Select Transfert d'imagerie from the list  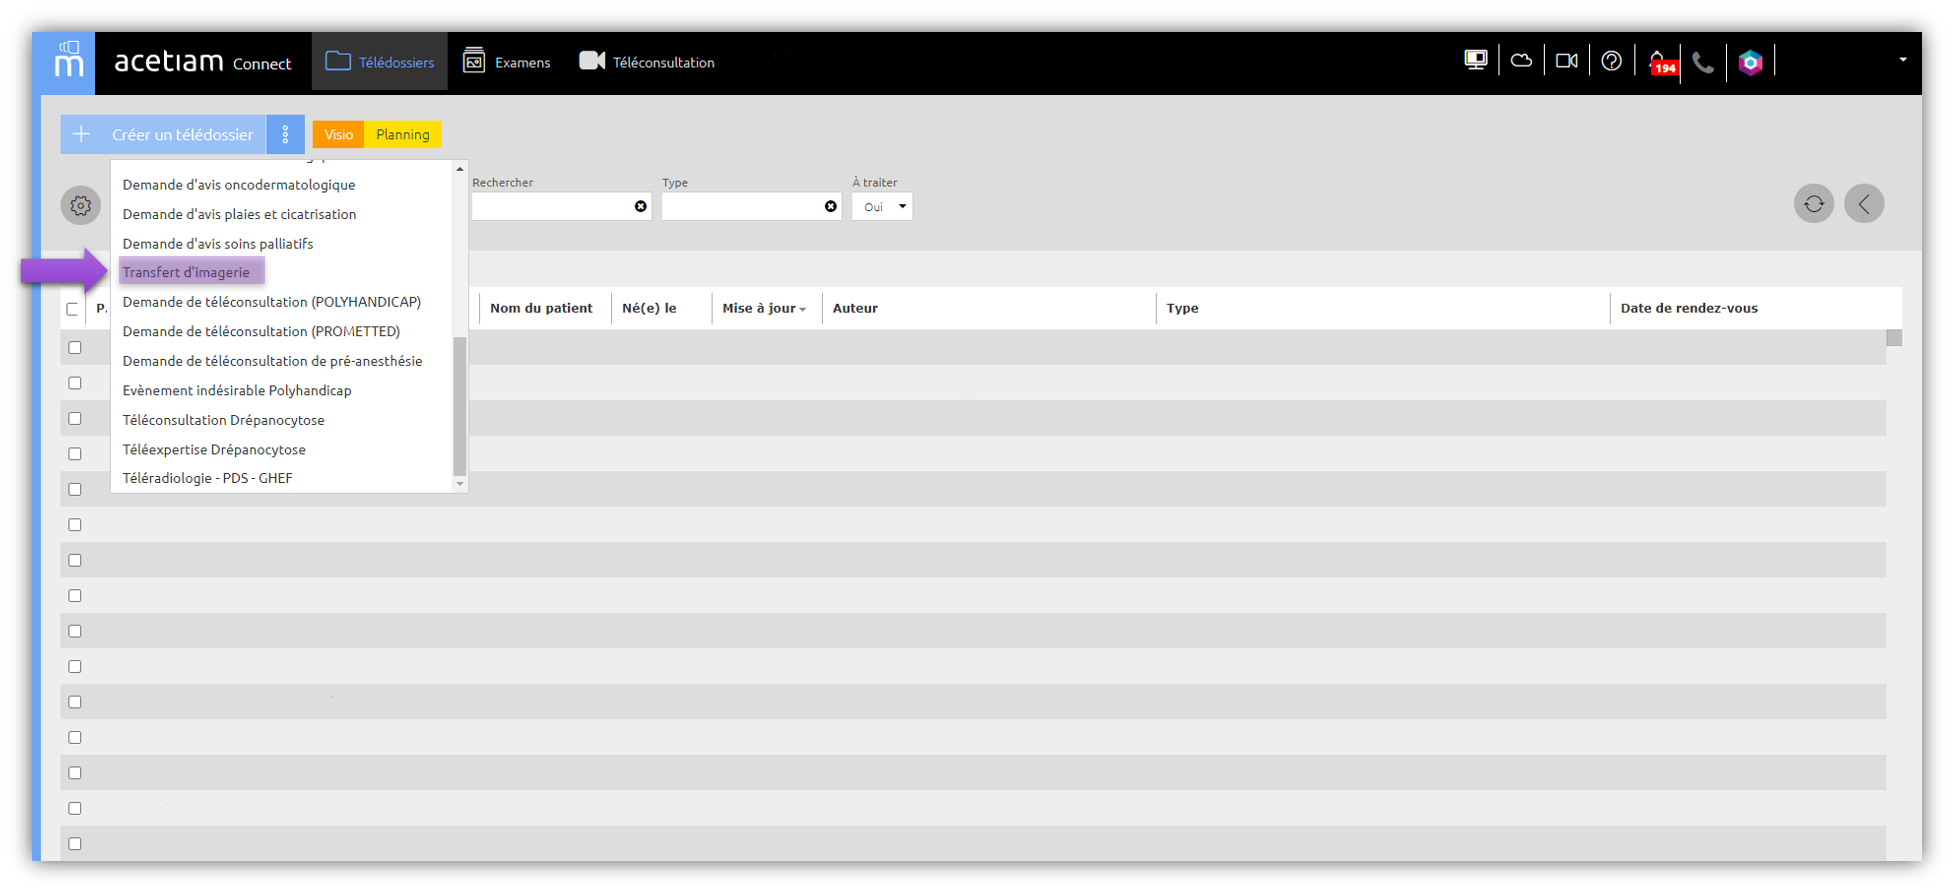[187, 272]
